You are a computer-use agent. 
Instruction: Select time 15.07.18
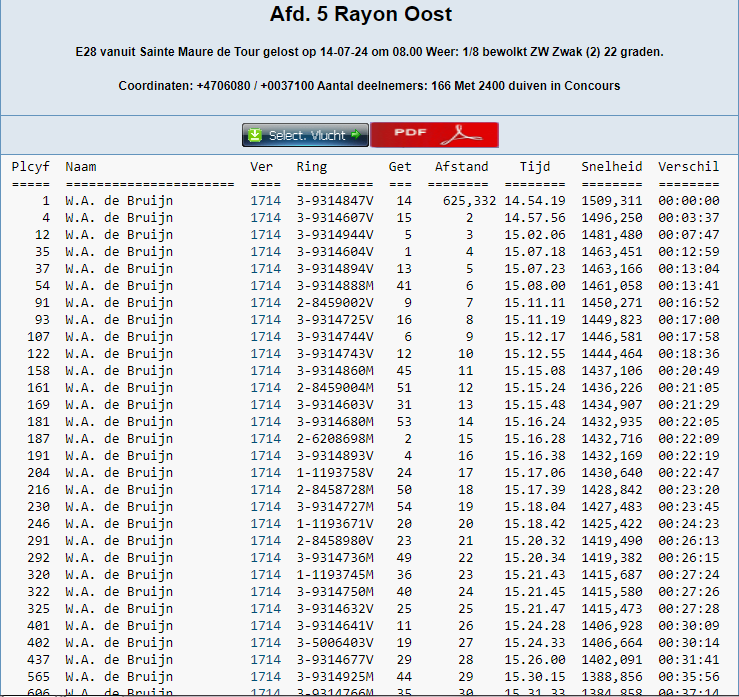535,252
